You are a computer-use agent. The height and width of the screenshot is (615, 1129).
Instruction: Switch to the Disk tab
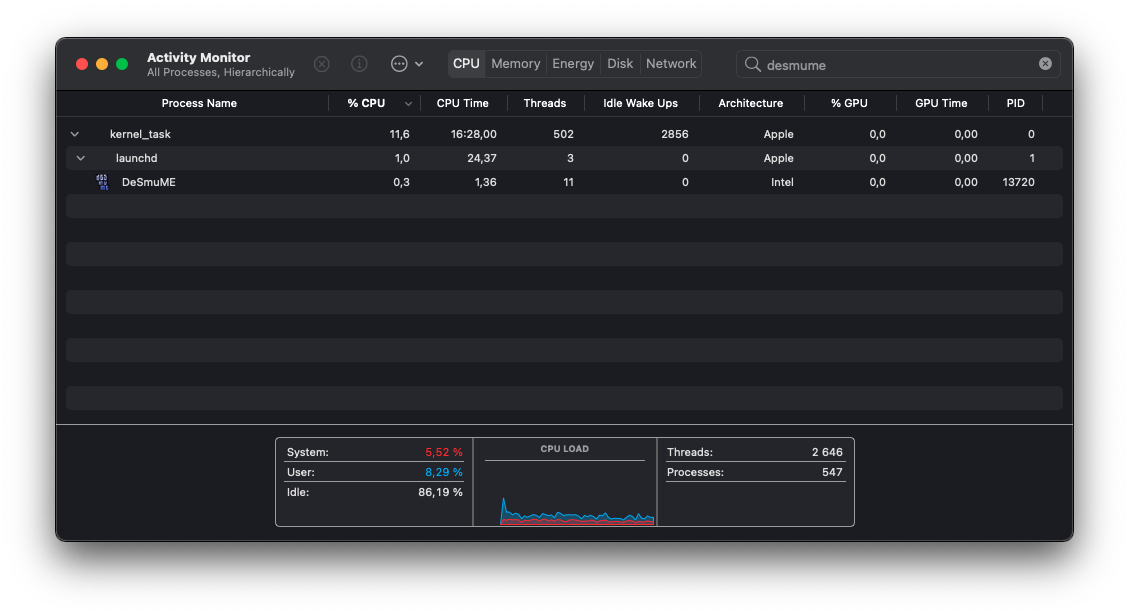(620, 64)
